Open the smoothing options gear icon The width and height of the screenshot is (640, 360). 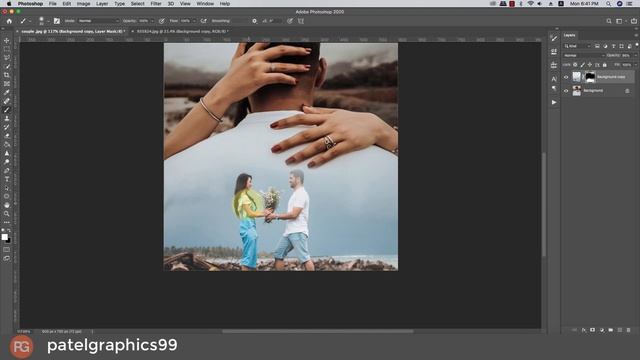click(254, 21)
